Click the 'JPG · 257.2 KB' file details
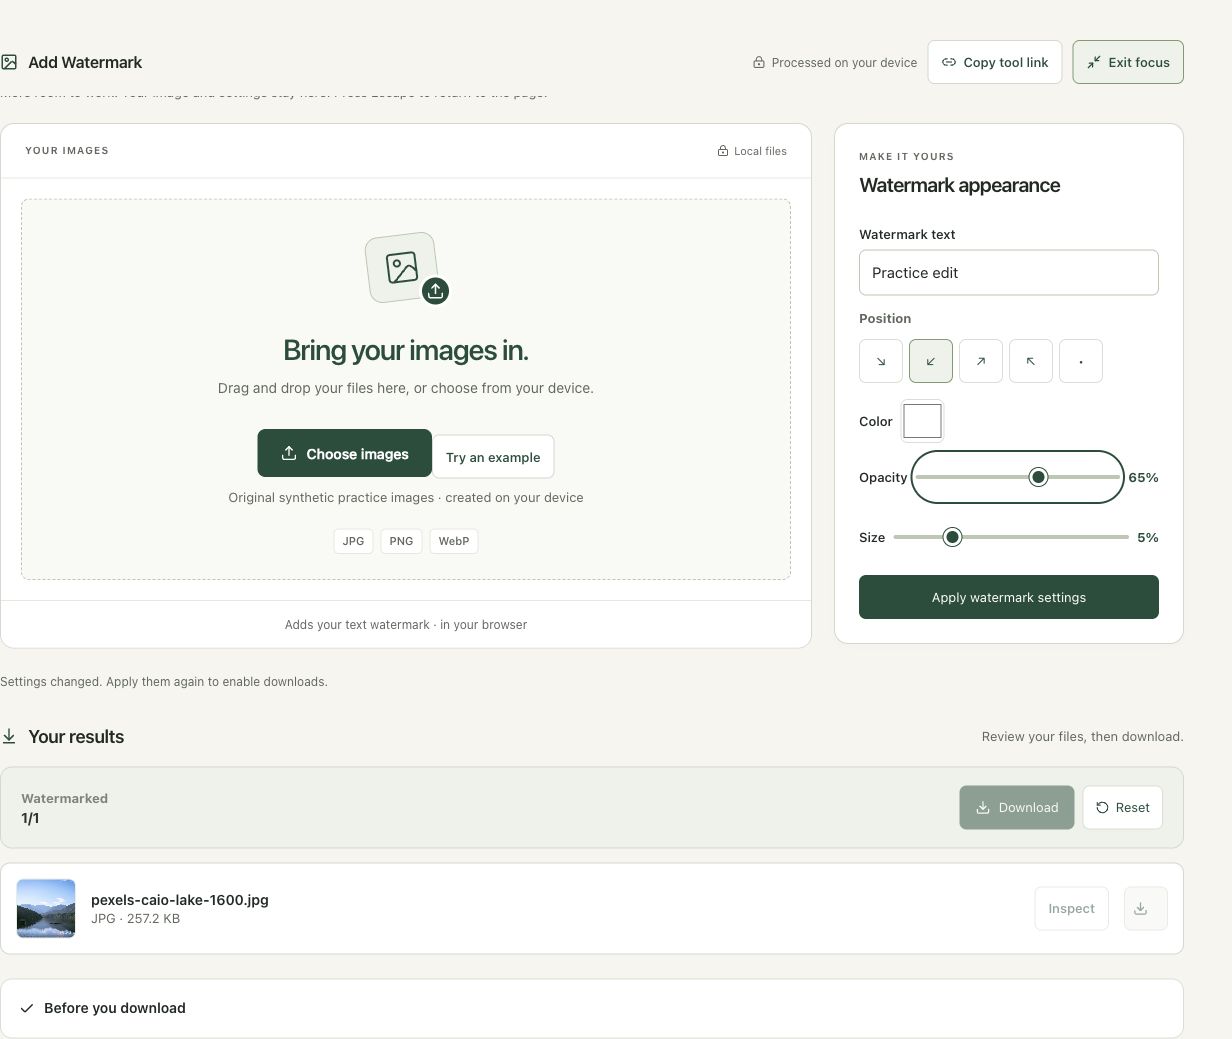This screenshot has width=1232, height=1039. click(x=136, y=918)
